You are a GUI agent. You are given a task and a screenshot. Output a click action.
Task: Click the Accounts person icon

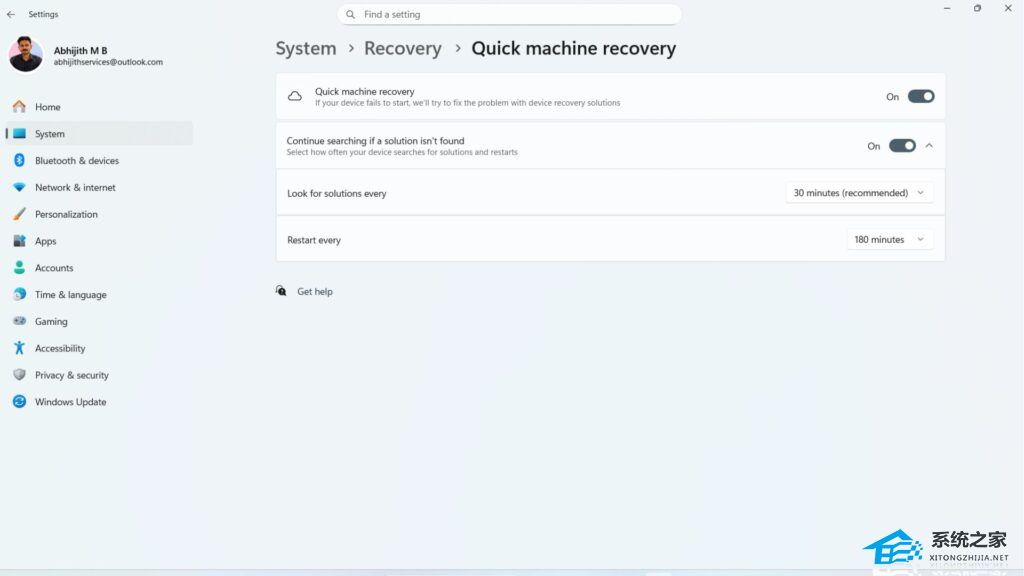pyautogui.click(x=19, y=267)
